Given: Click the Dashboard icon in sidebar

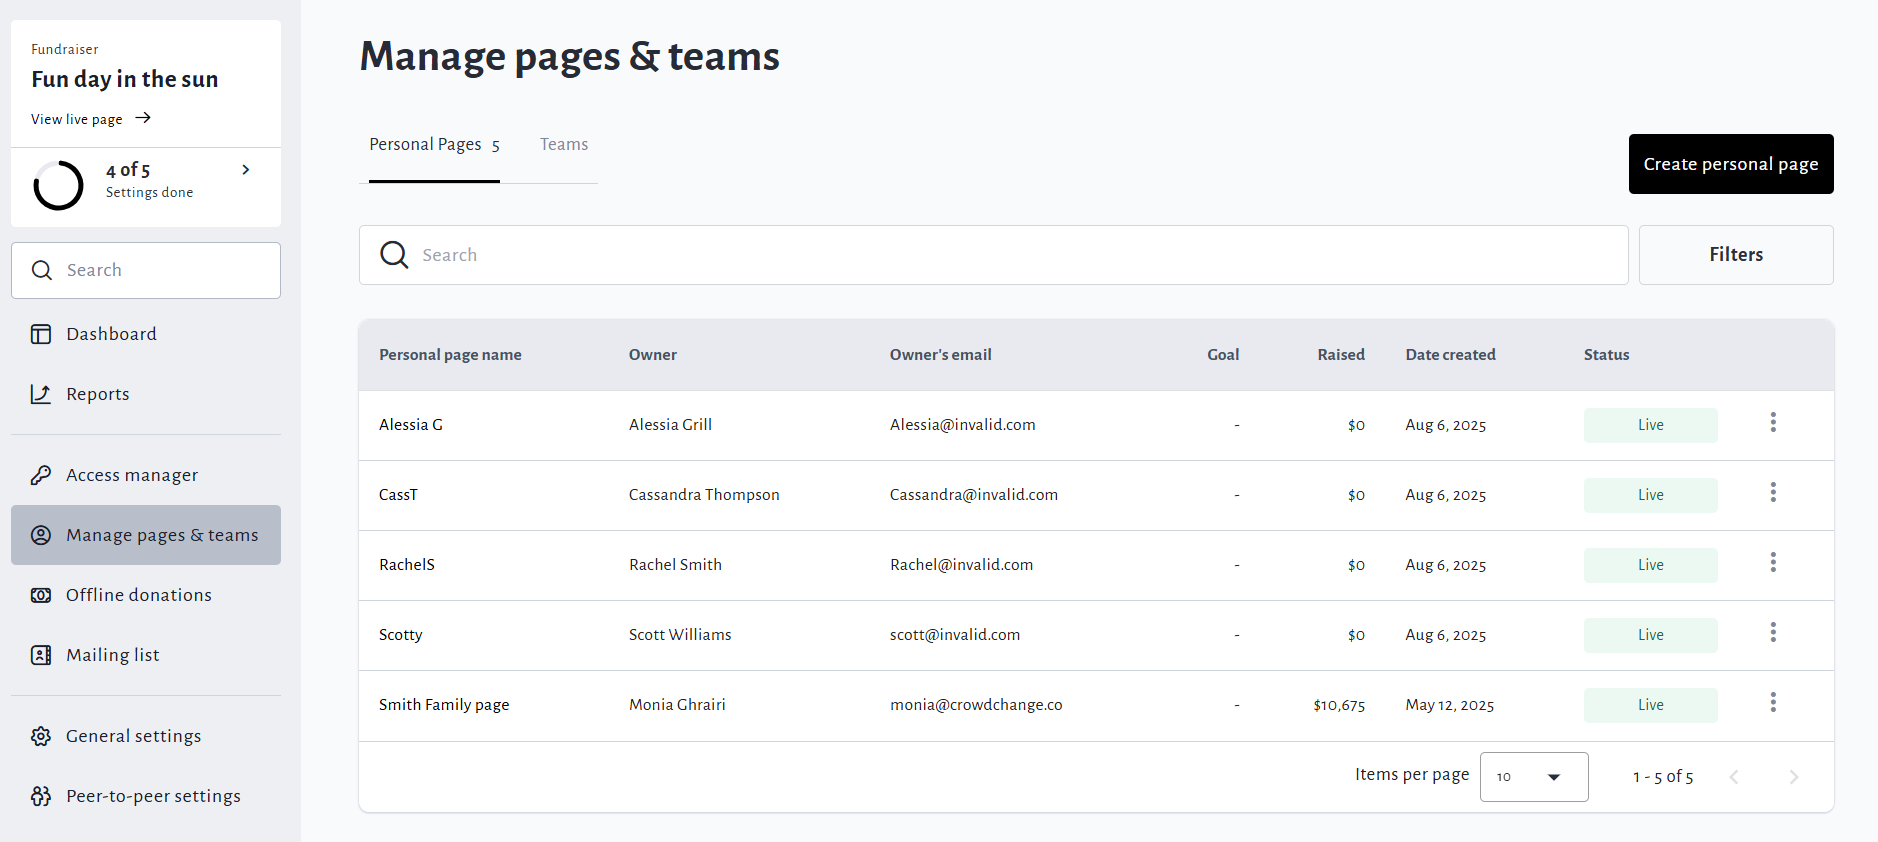Looking at the screenshot, I should 41,334.
